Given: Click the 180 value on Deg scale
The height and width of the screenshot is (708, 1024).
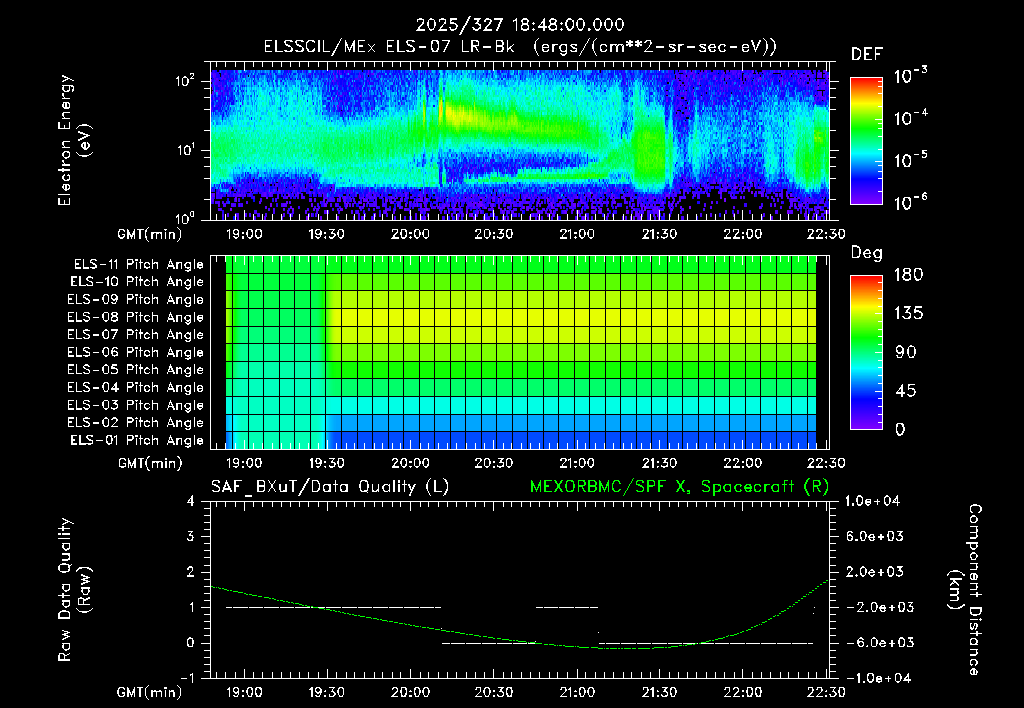Looking at the screenshot, I should 908,274.
